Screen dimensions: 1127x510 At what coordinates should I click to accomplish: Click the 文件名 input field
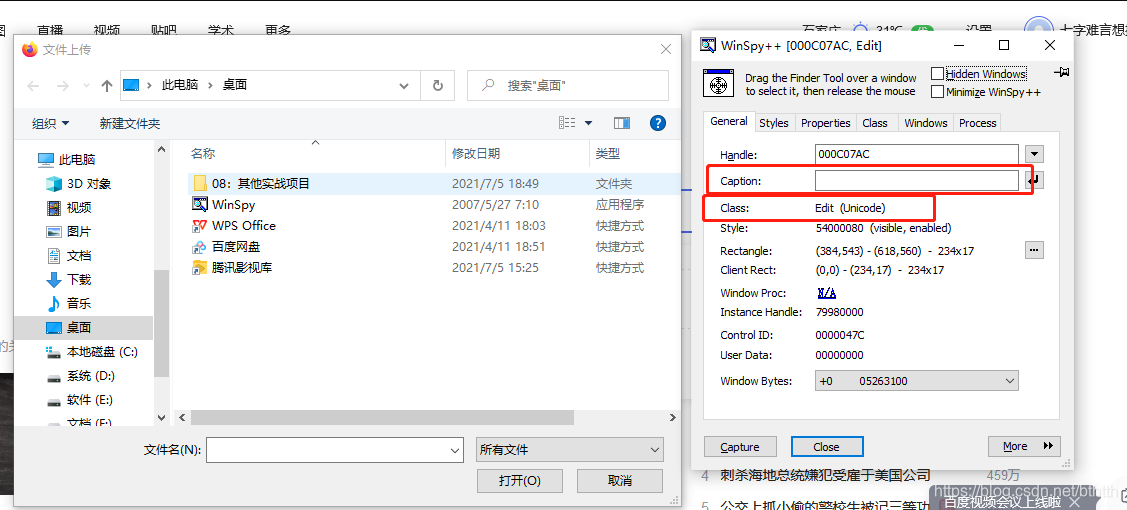click(x=327, y=450)
